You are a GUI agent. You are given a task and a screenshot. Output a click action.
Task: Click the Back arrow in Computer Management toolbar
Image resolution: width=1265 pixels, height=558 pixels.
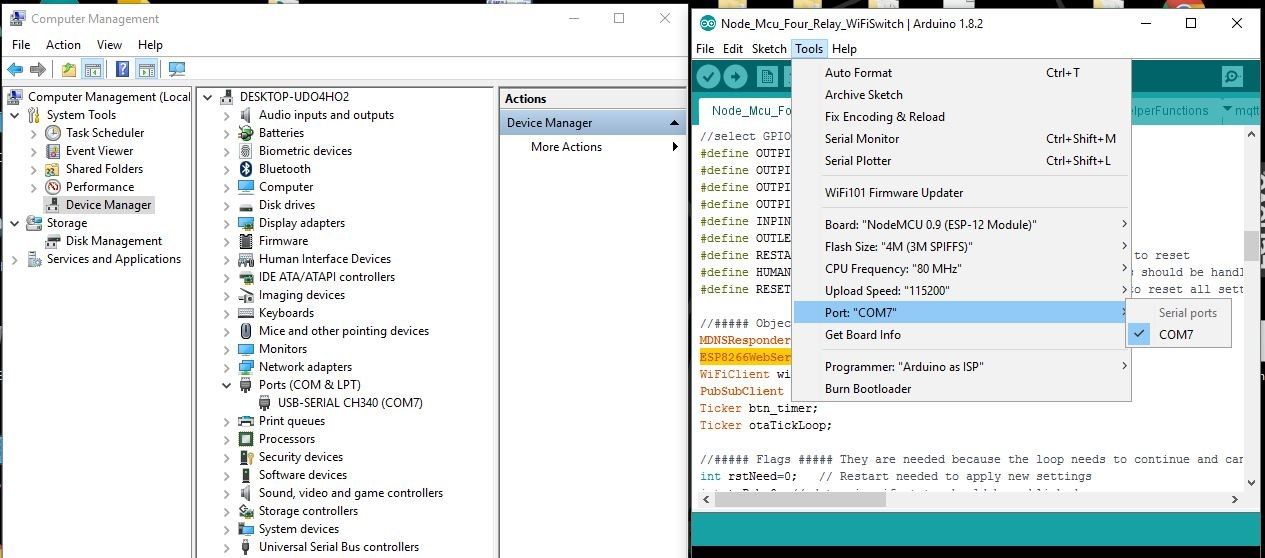click(x=15, y=69)
